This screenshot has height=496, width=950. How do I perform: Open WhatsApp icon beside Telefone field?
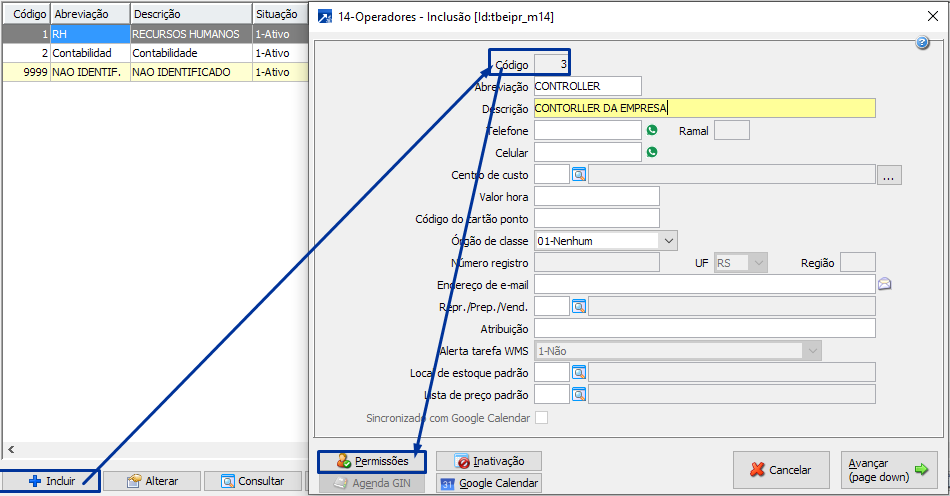pyautogui.click(x=652, y=130)
